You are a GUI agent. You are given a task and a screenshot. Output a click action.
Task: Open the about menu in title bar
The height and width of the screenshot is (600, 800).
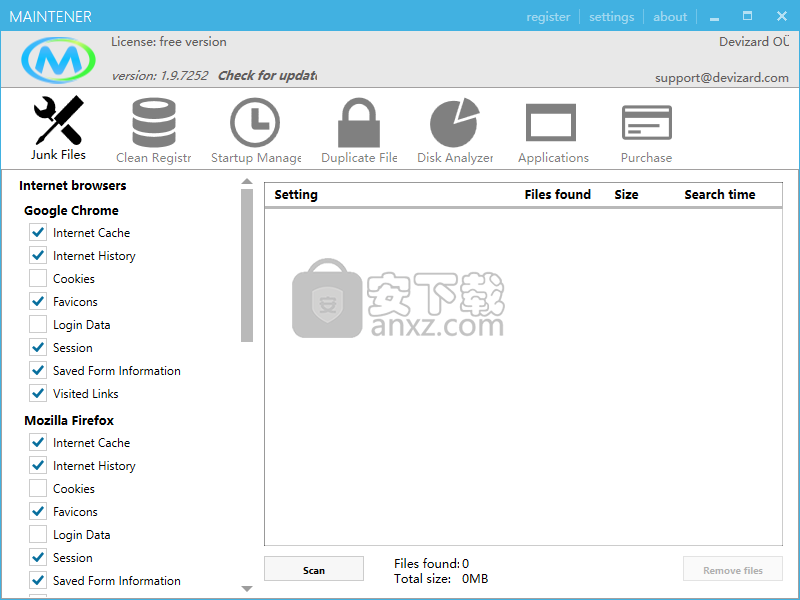[670, 17]
